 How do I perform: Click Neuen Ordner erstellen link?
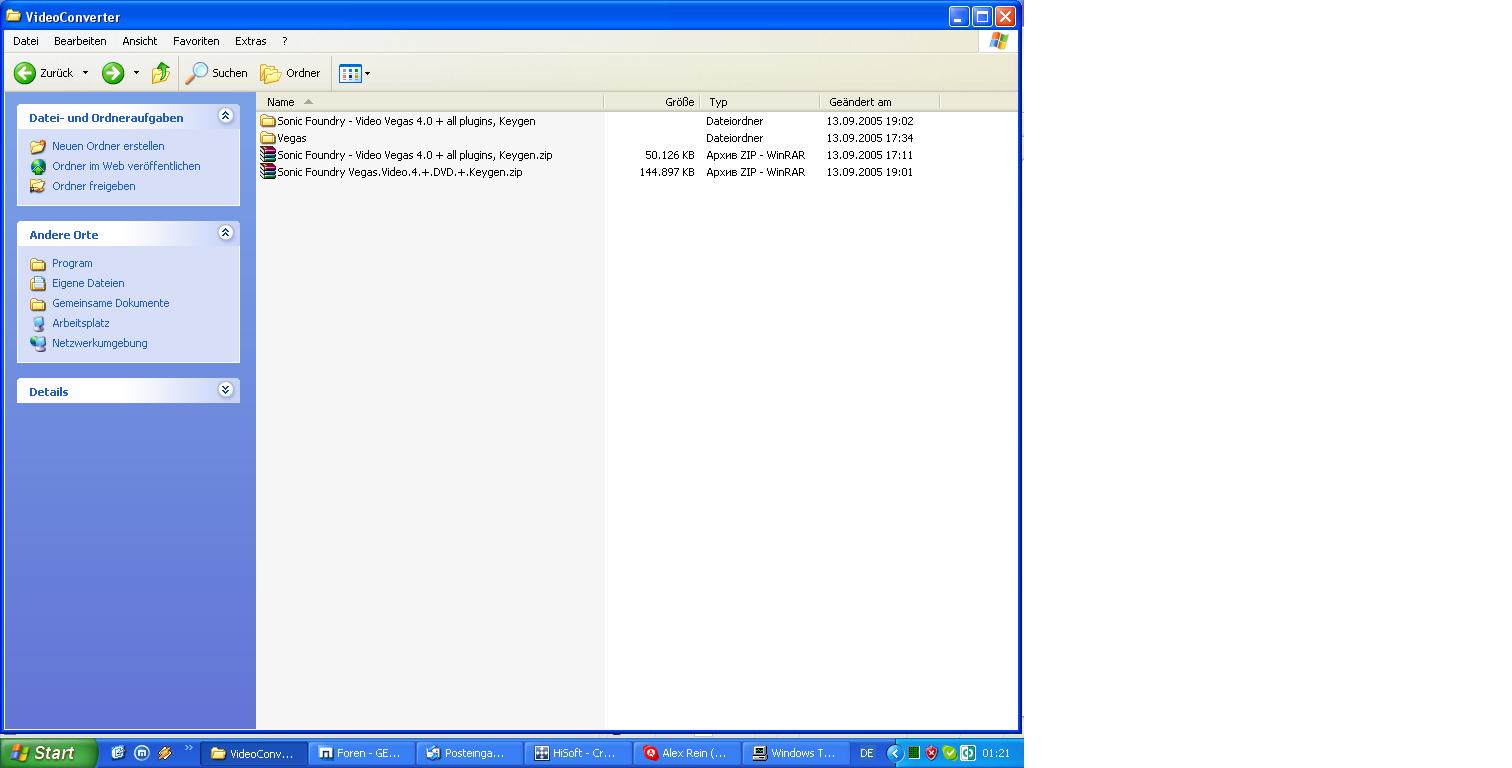pos(108,146)
